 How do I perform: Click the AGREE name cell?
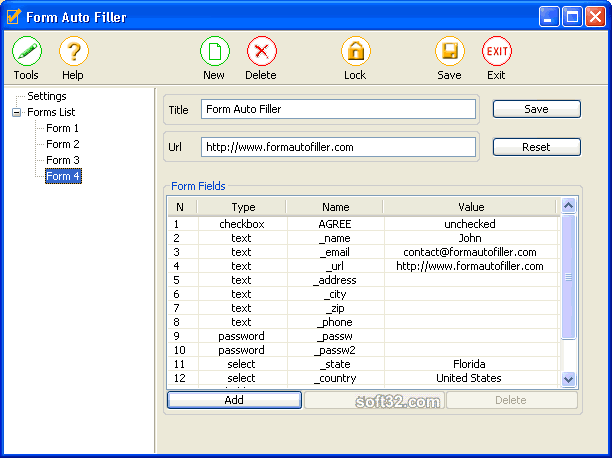335,224
